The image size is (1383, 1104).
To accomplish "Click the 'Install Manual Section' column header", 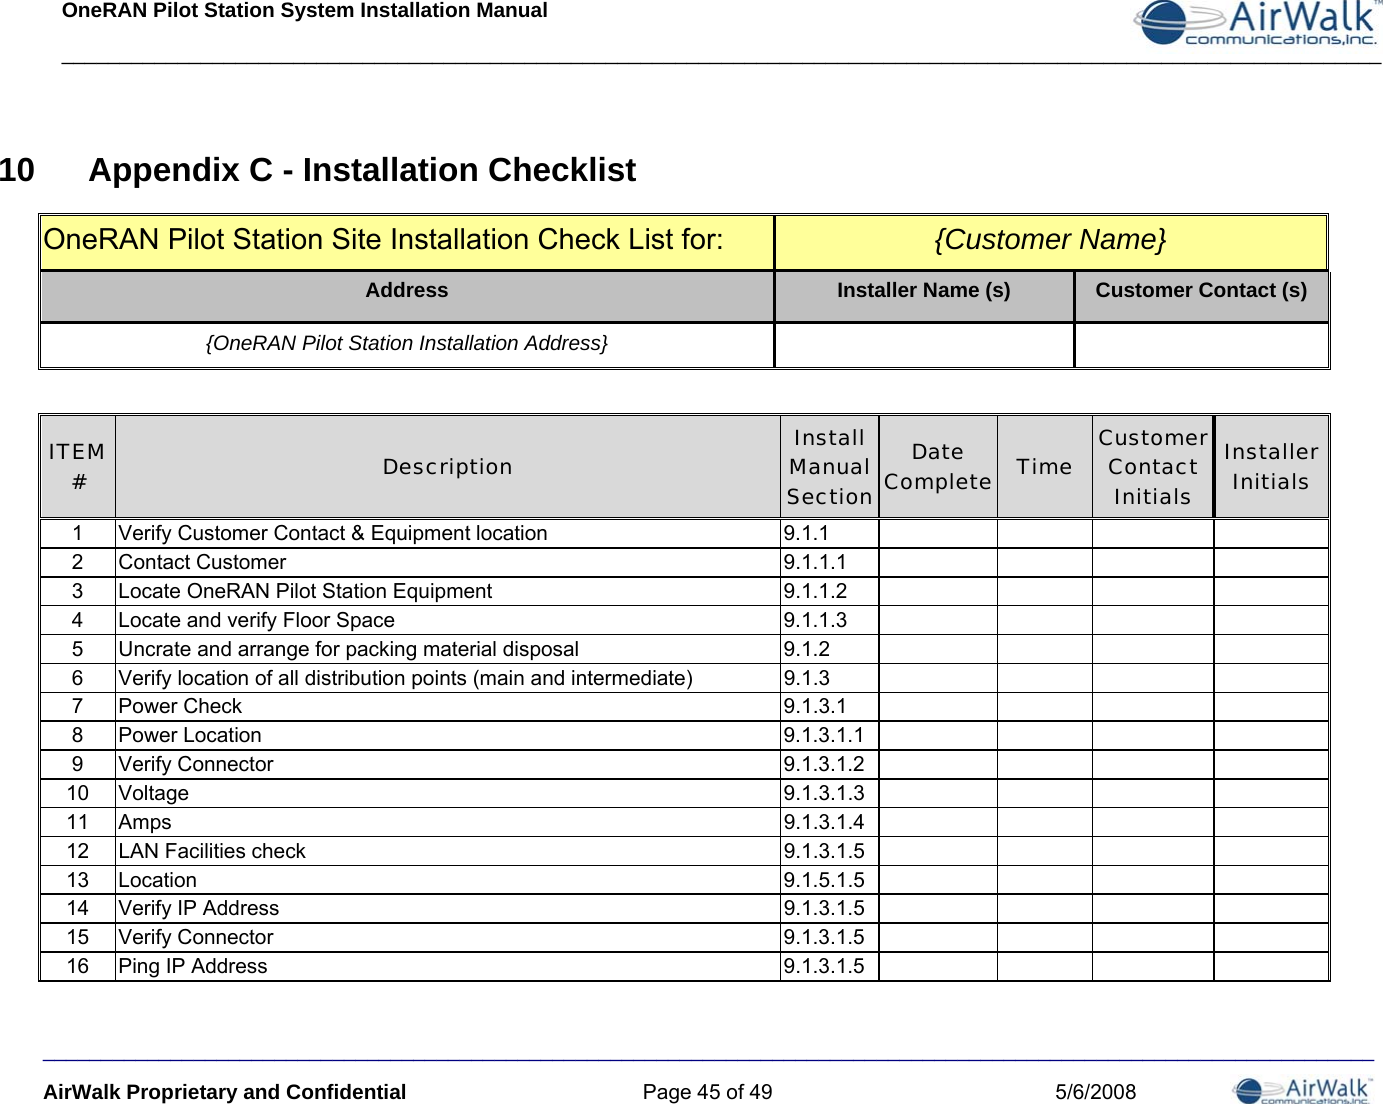I will pyautogui.click(x=829, y=467).
